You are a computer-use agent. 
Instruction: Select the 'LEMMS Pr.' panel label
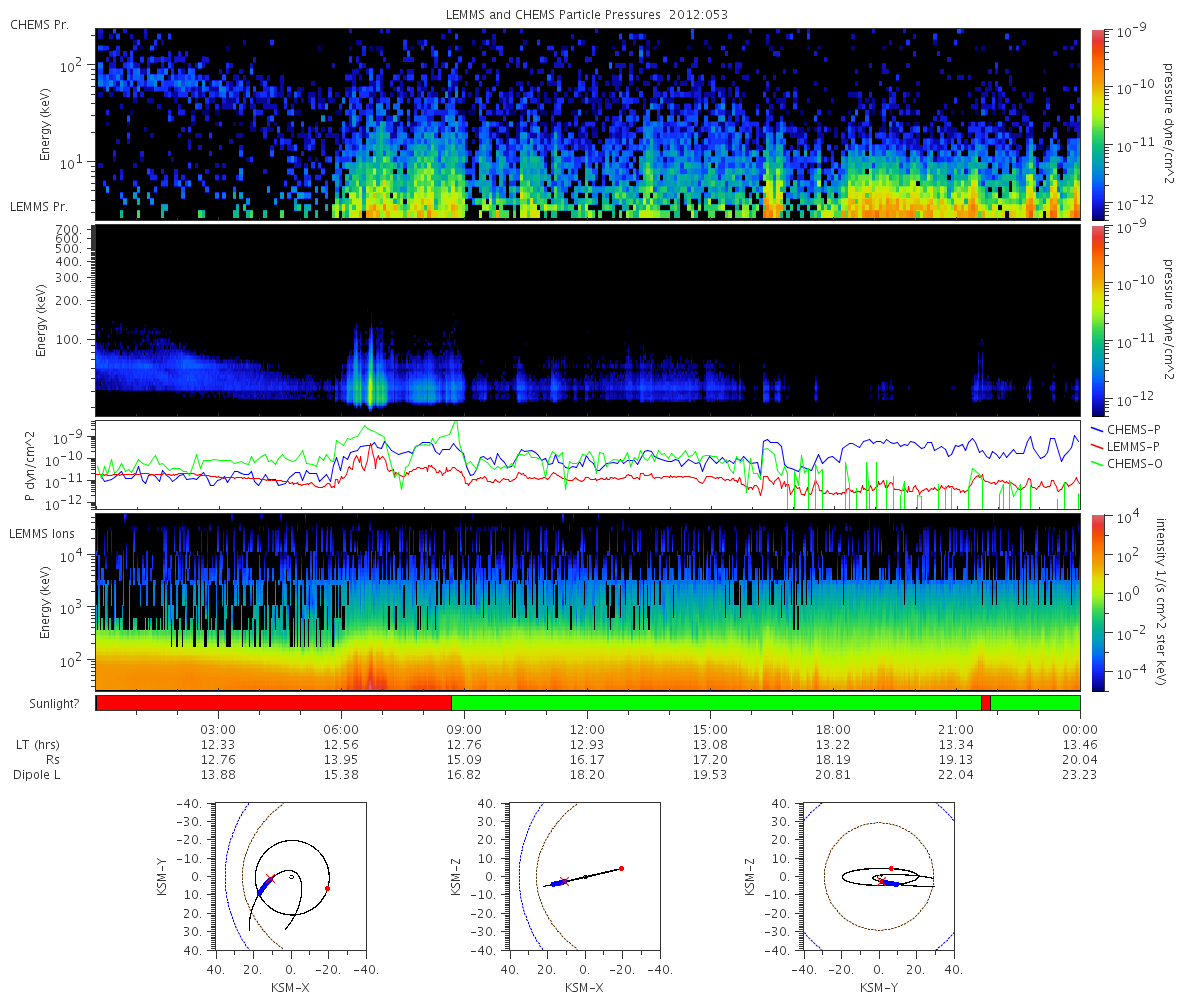[40, 206]
